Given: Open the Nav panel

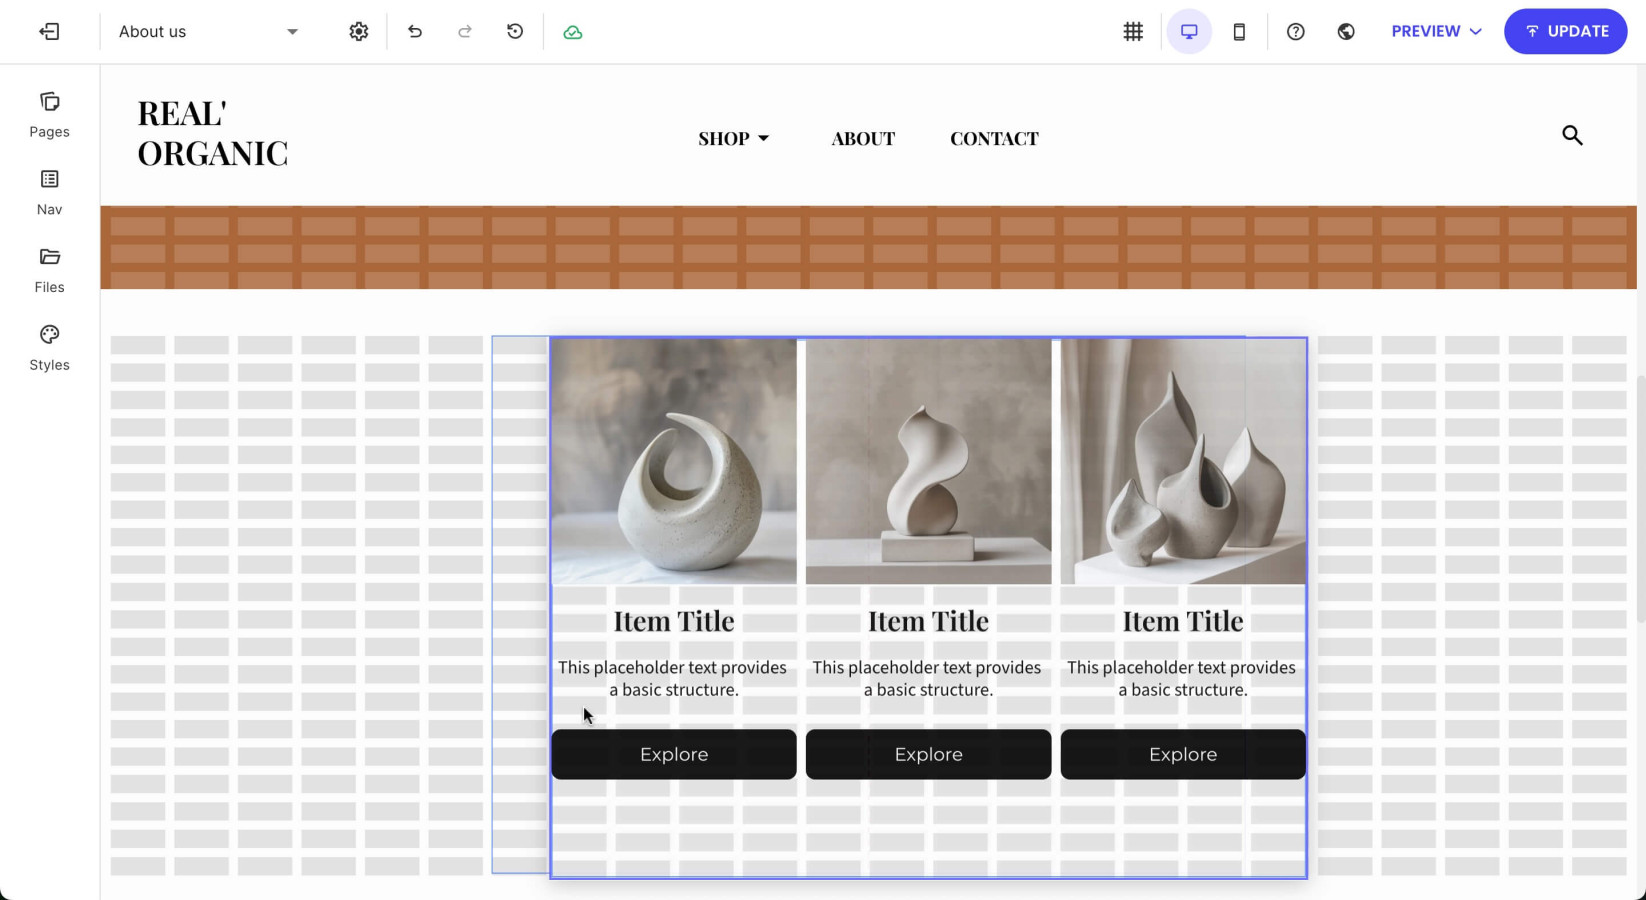Looking at the screenshot, I should click(x=49, y=193).
